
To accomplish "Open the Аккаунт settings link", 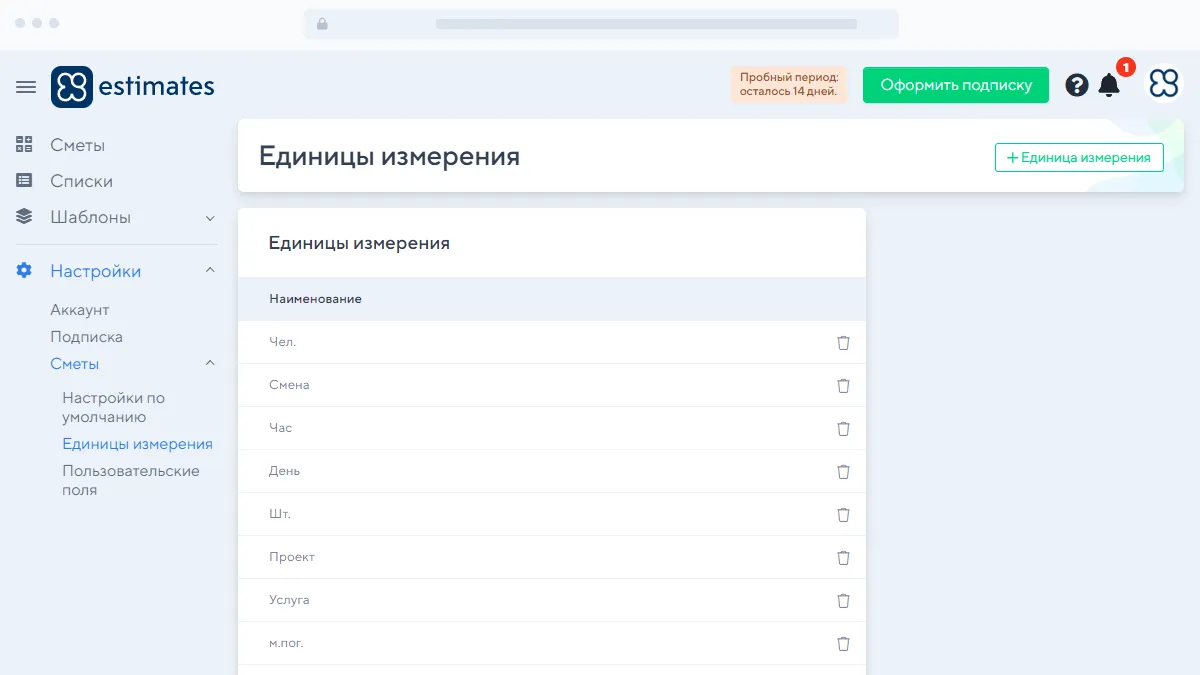I will click(80, 310).
